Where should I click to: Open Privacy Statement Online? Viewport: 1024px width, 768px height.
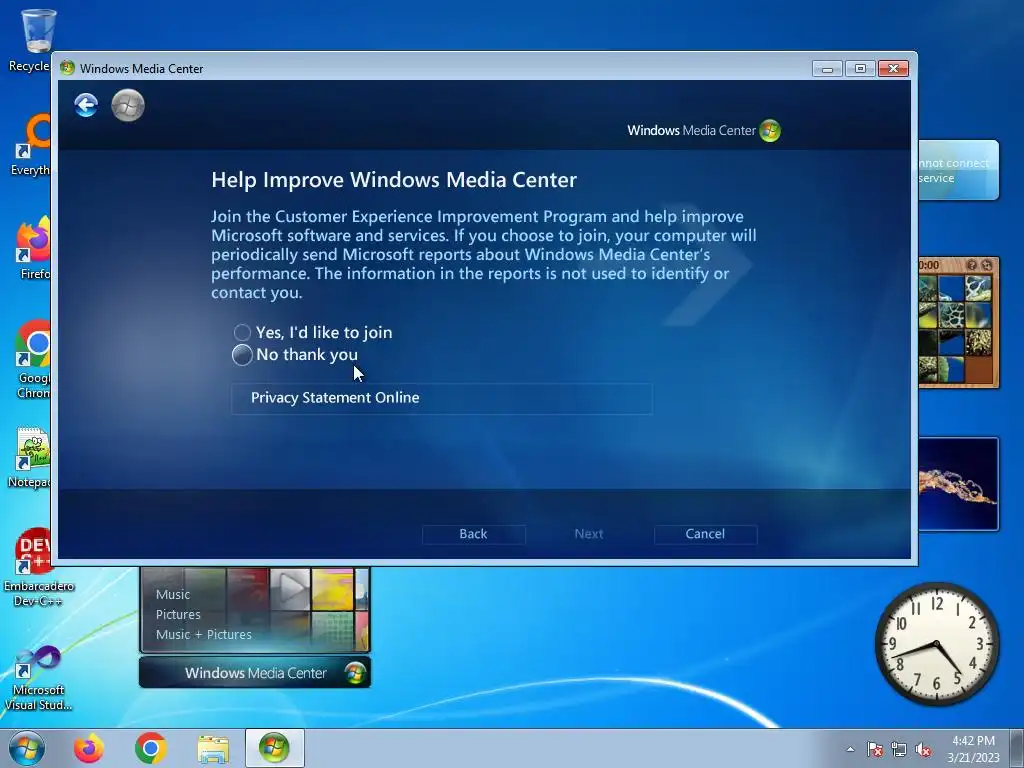441,398
